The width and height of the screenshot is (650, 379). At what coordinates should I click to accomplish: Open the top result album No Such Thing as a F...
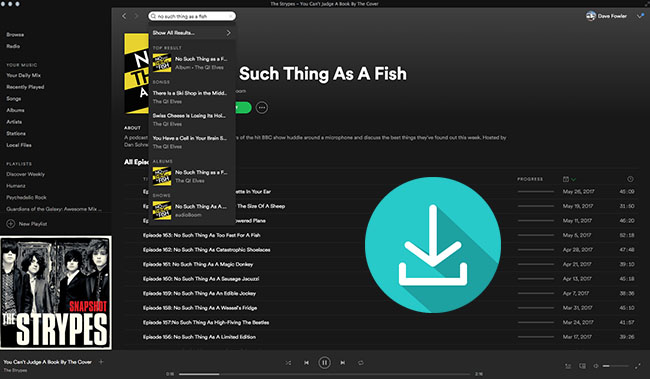pyautogui.click(x=192, y=63)
